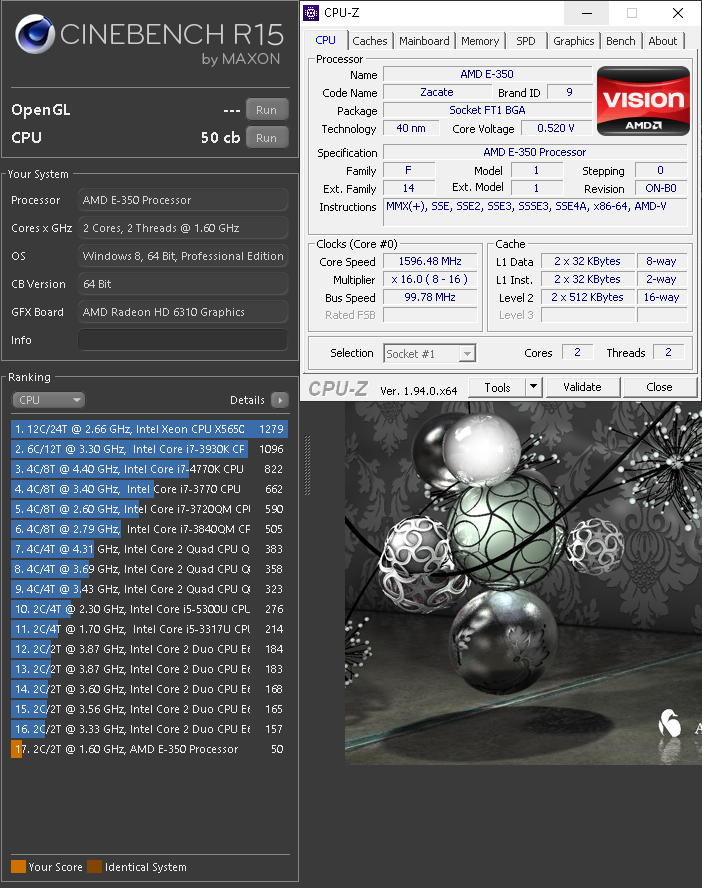Image resolution: width=702 pixels, height=888 pixels.
Task: Click the Instructions list in CPU-Z
Action: 535,212
